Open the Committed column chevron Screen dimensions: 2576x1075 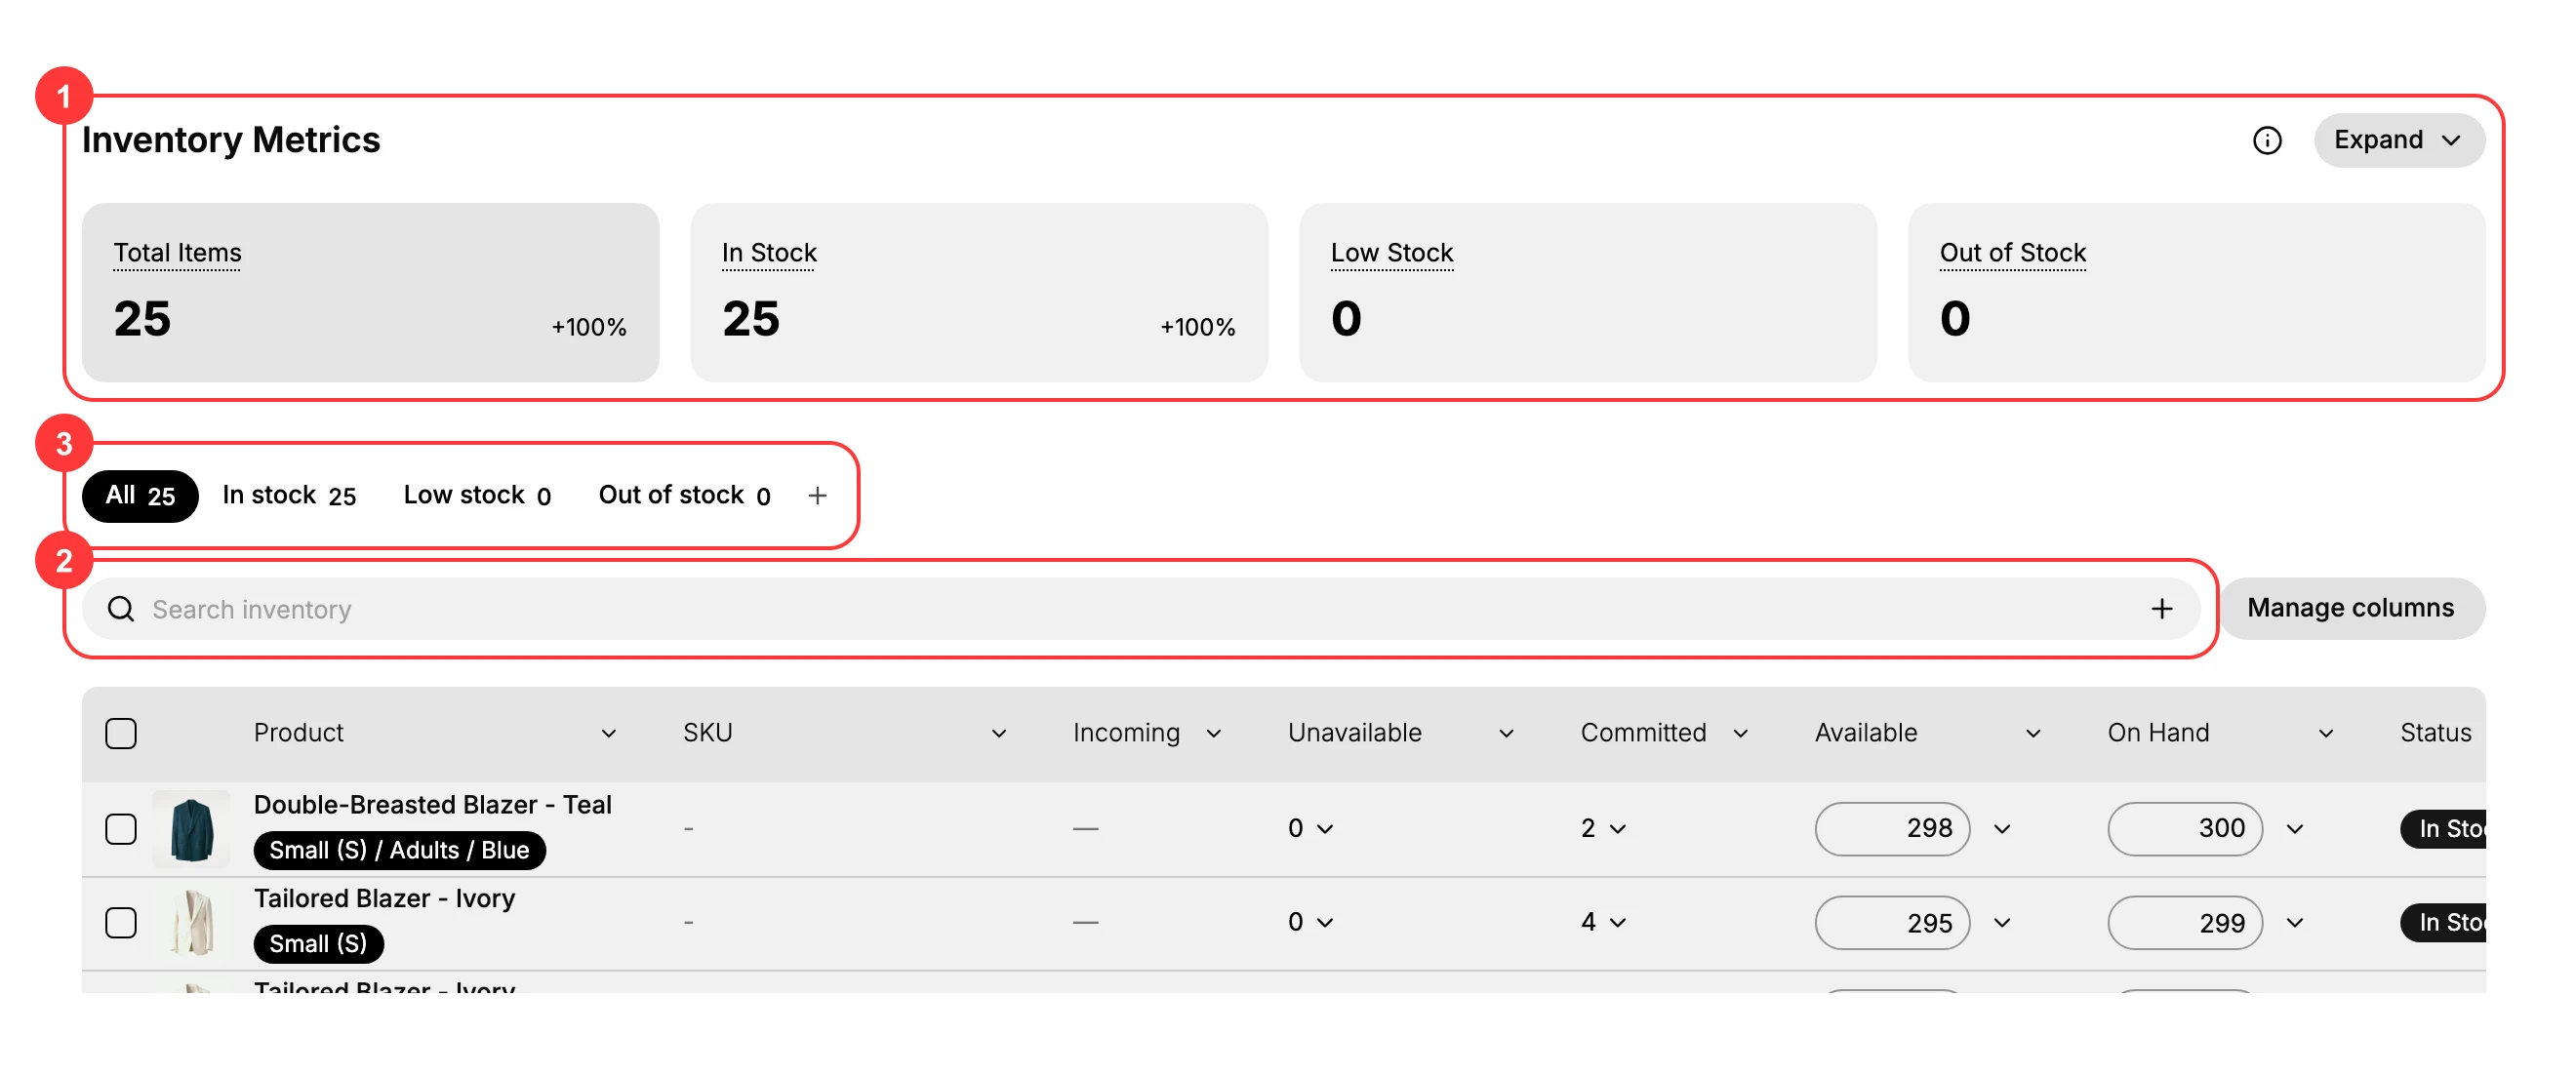(1740, 733)
